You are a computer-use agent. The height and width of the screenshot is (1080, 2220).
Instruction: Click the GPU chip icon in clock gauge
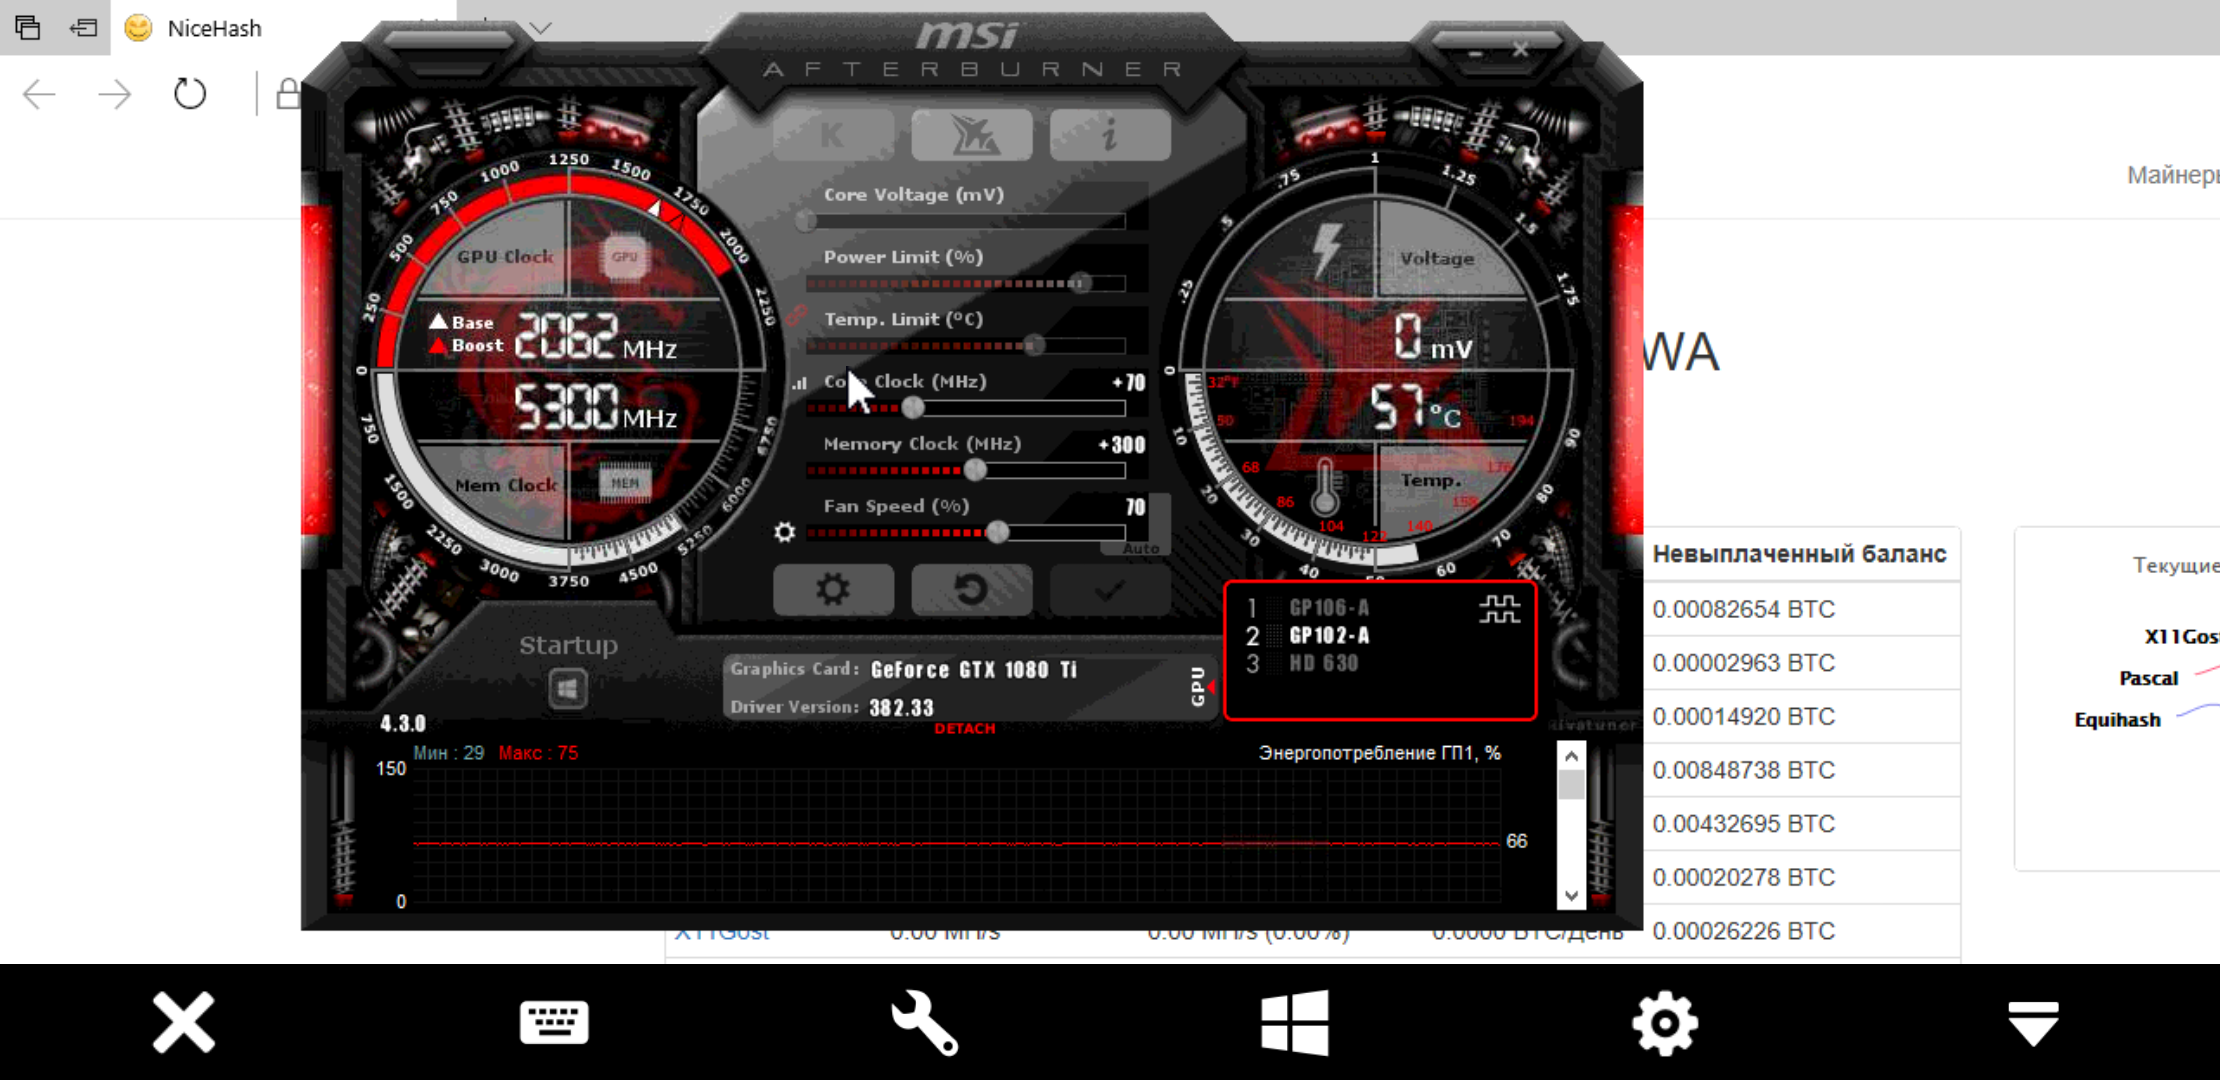pyautogui.click(x=624, y=258)
